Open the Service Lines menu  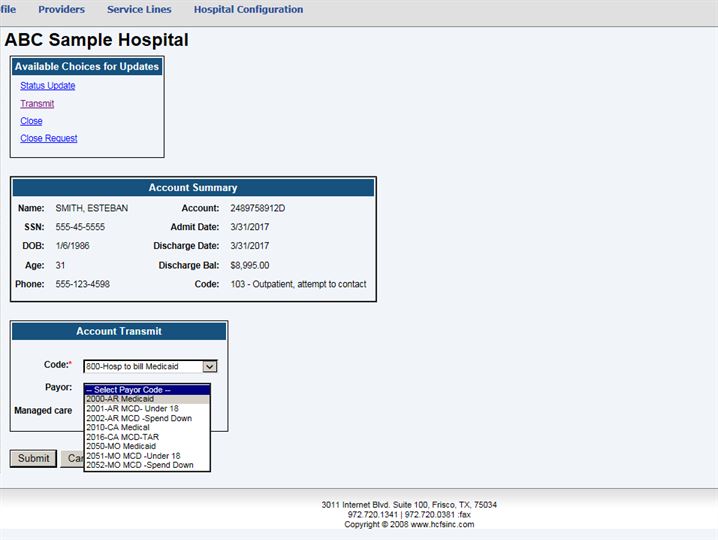(x=139, y=10)
